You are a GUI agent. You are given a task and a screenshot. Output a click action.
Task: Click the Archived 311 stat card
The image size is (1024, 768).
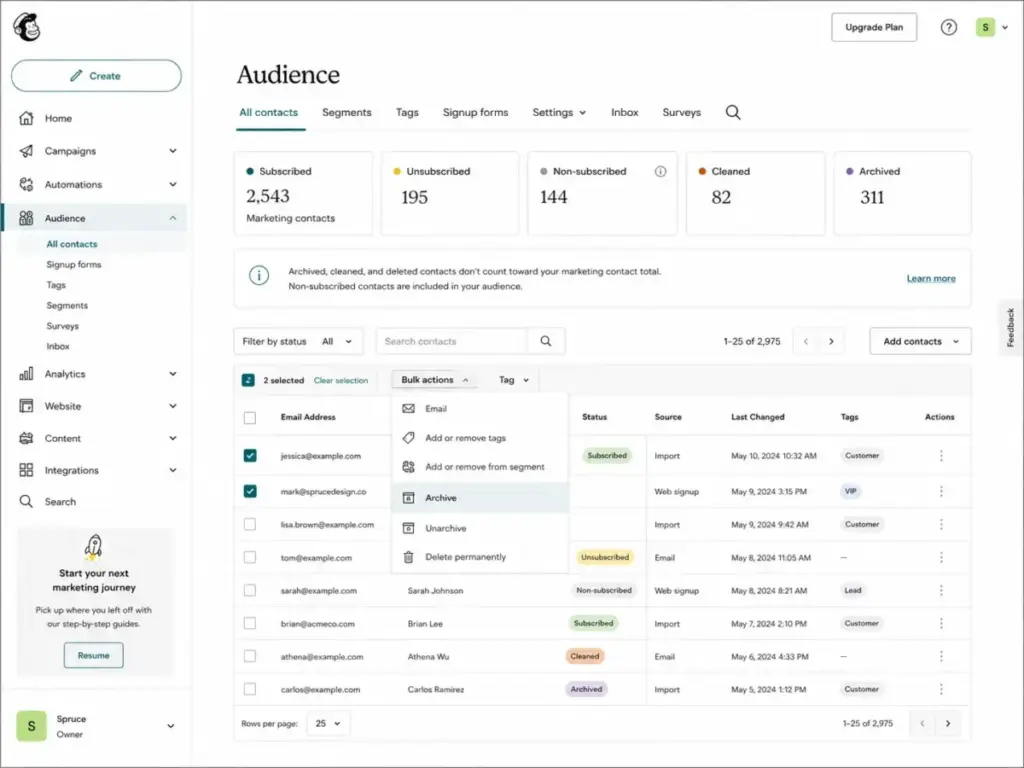[903, 193]
